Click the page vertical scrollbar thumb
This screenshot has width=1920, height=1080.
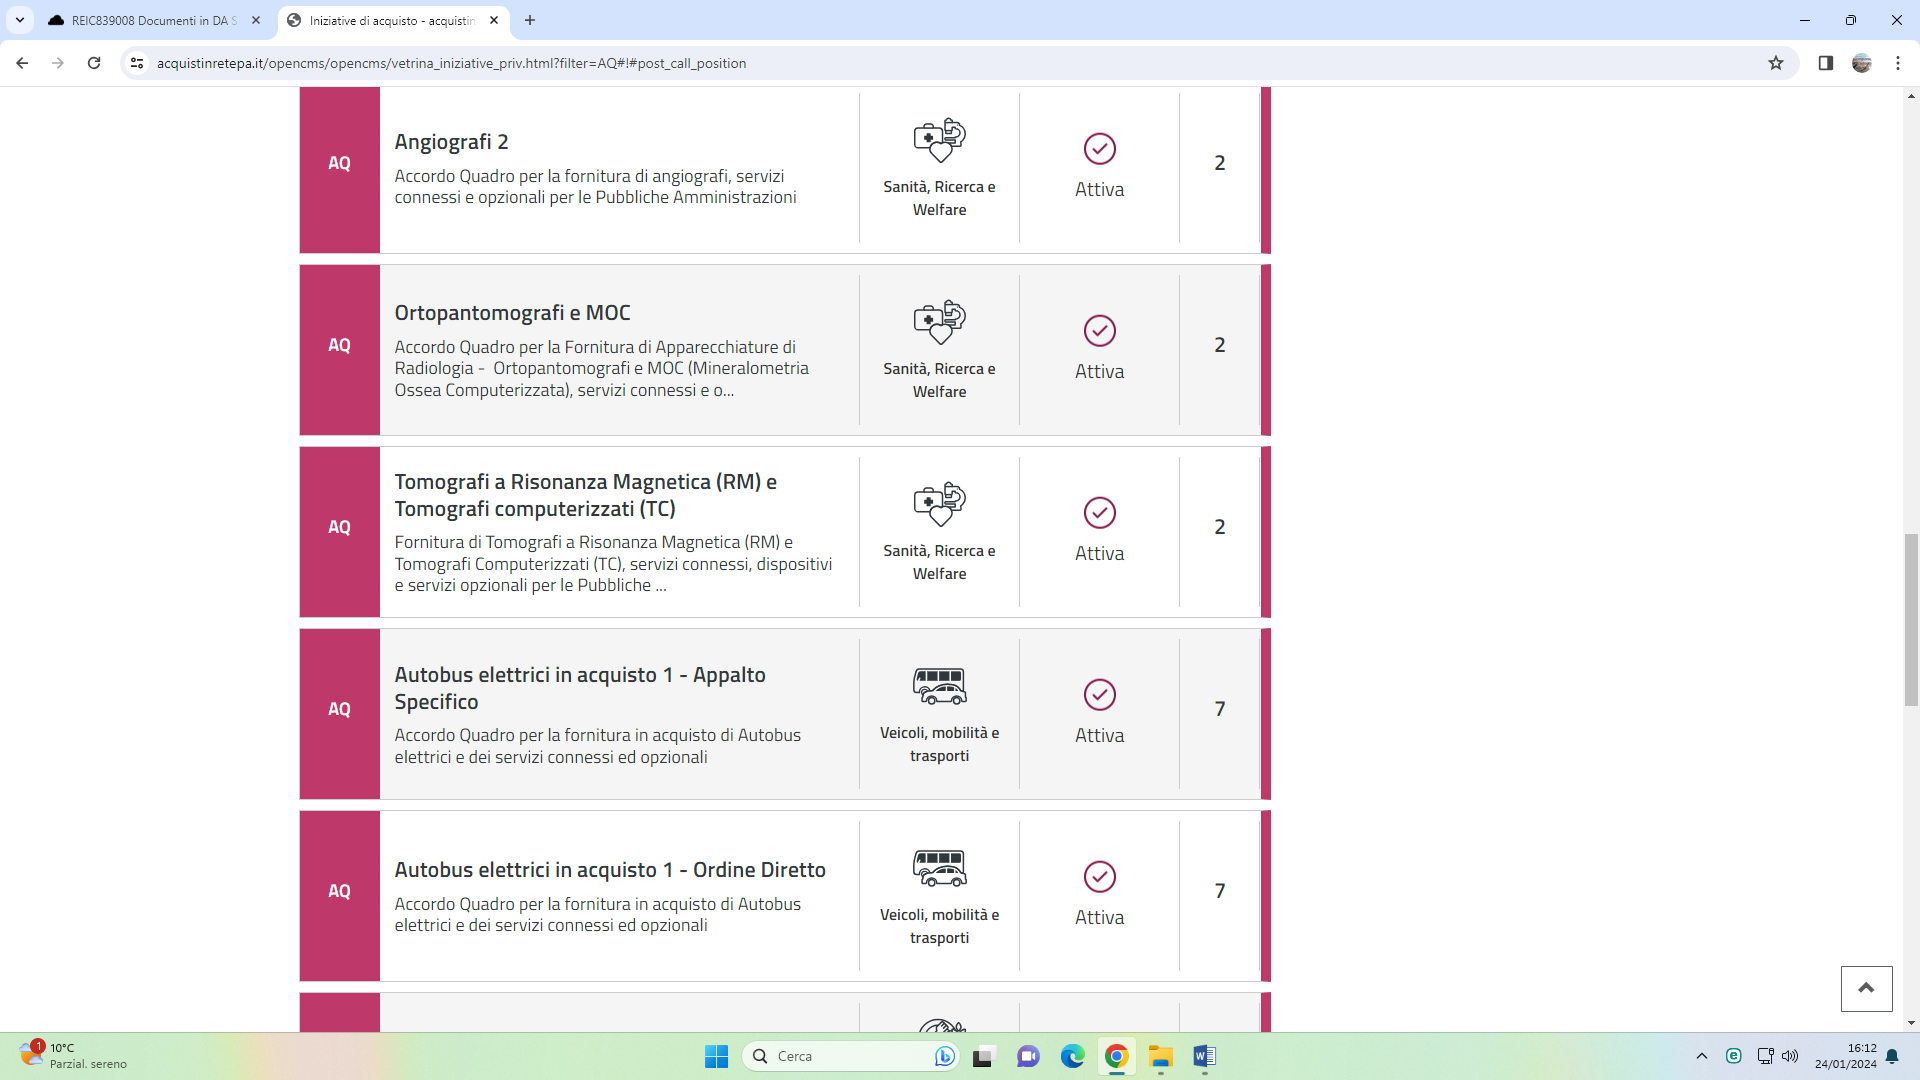click(x=1911, y=620)
